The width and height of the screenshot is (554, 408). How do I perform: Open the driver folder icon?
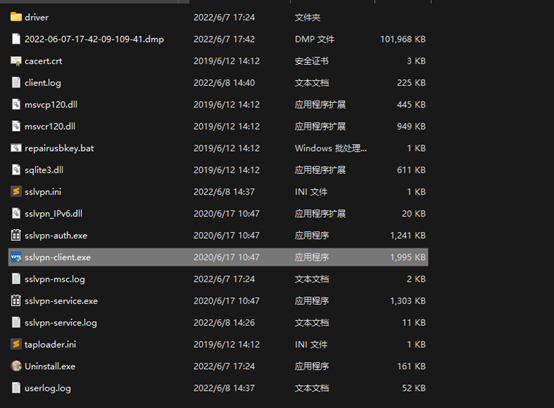coord(16,17)
